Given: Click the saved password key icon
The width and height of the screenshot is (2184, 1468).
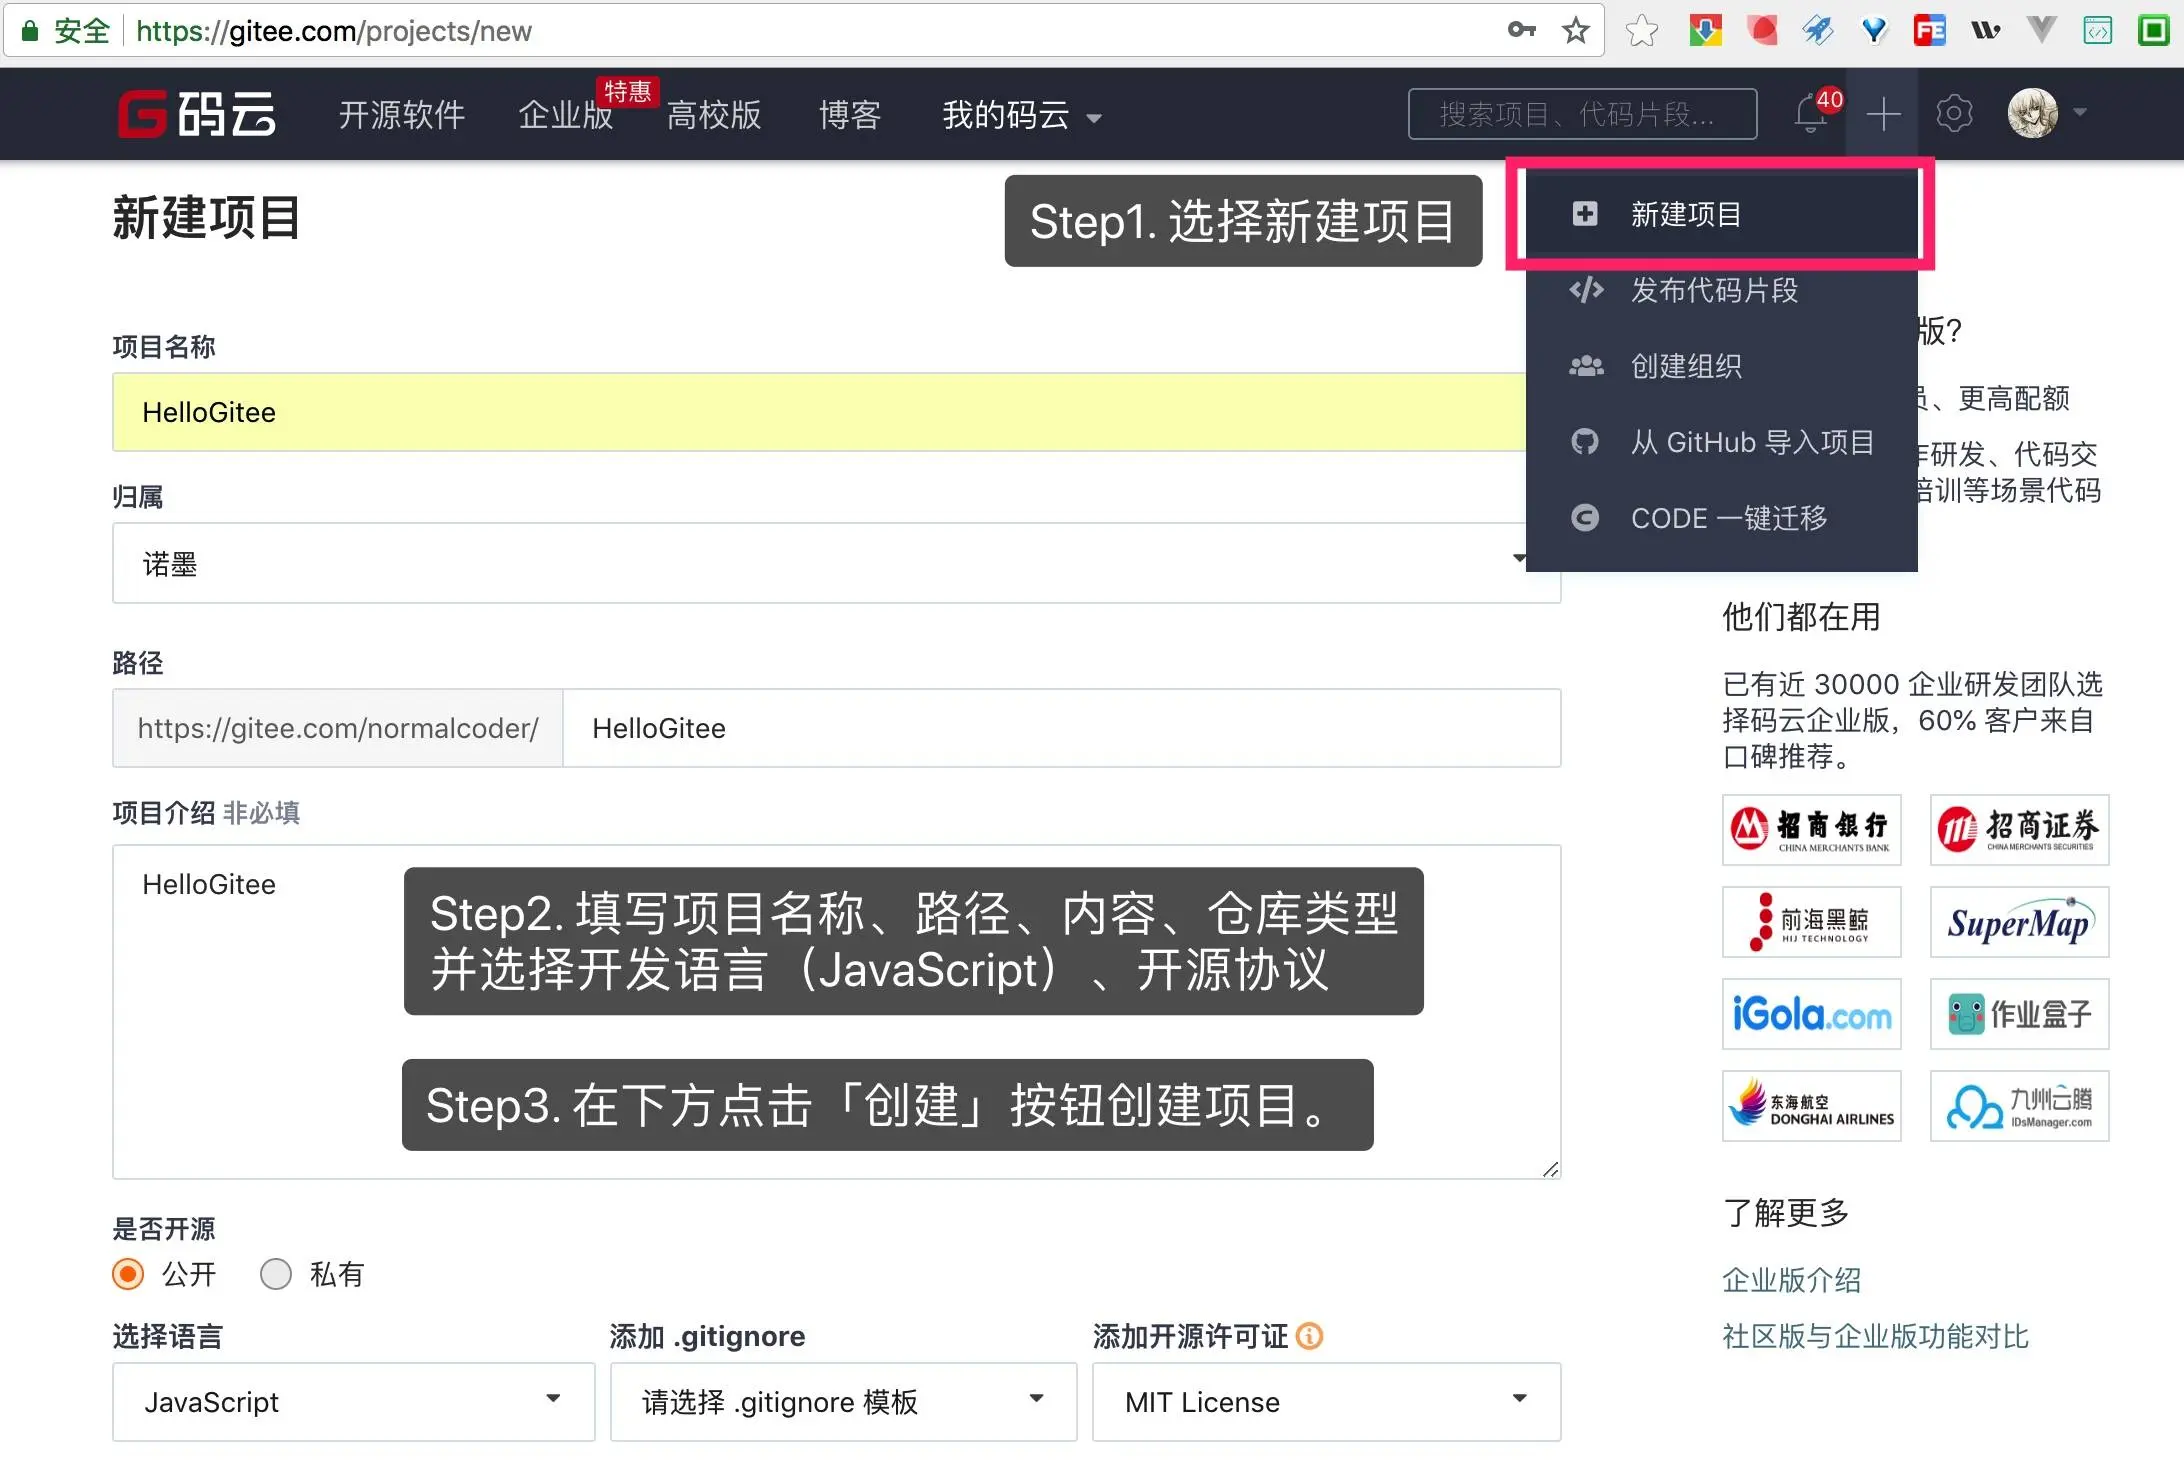Looking at the screenshot, I should (1521, 31).
